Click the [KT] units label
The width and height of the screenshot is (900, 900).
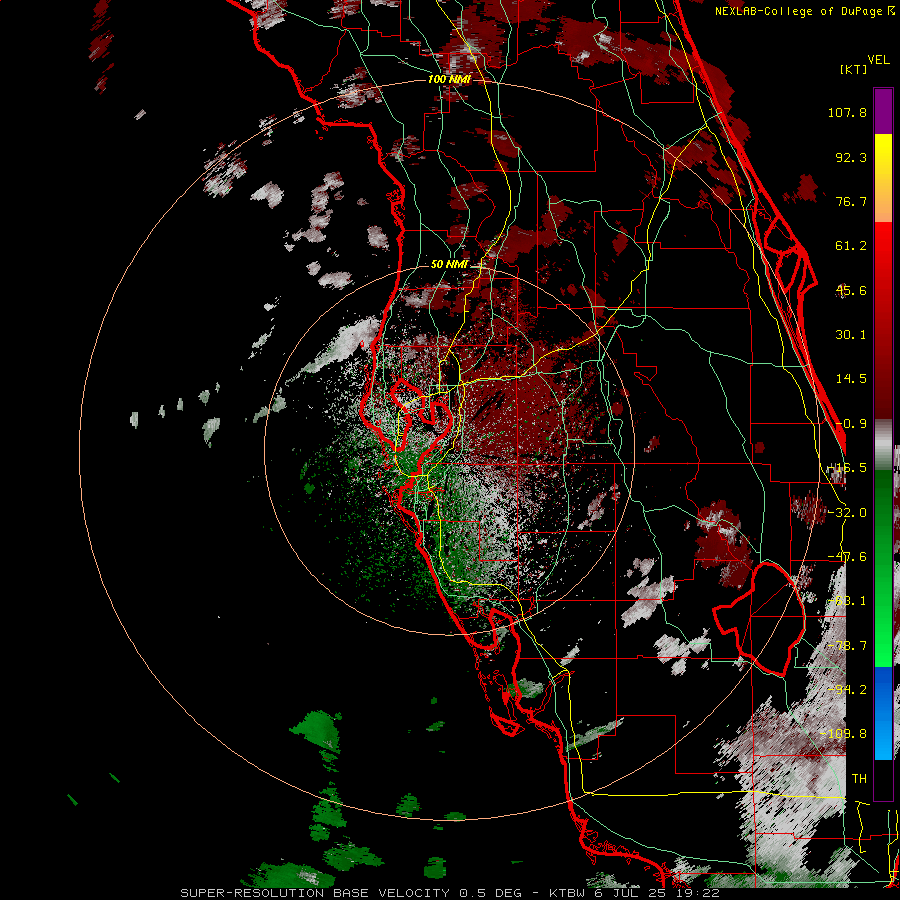853,69
